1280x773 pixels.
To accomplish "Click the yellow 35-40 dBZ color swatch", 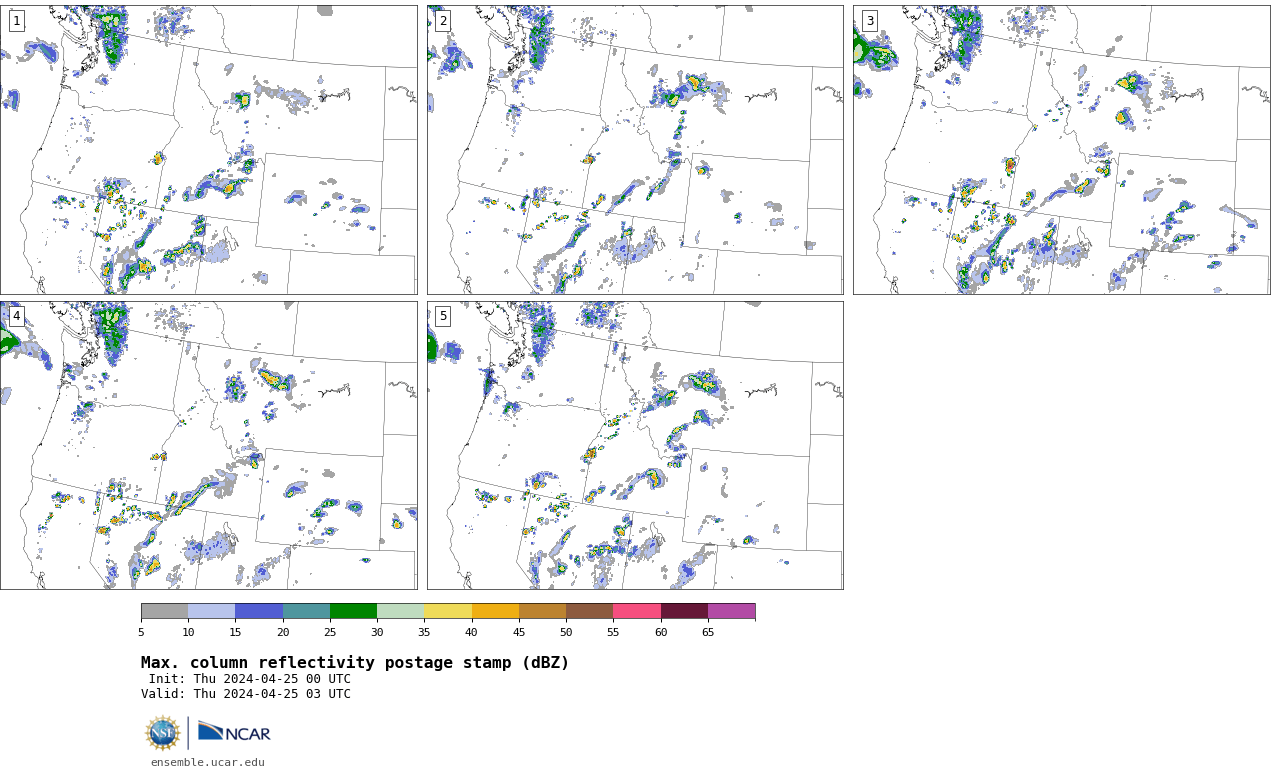I will [448, 611].
